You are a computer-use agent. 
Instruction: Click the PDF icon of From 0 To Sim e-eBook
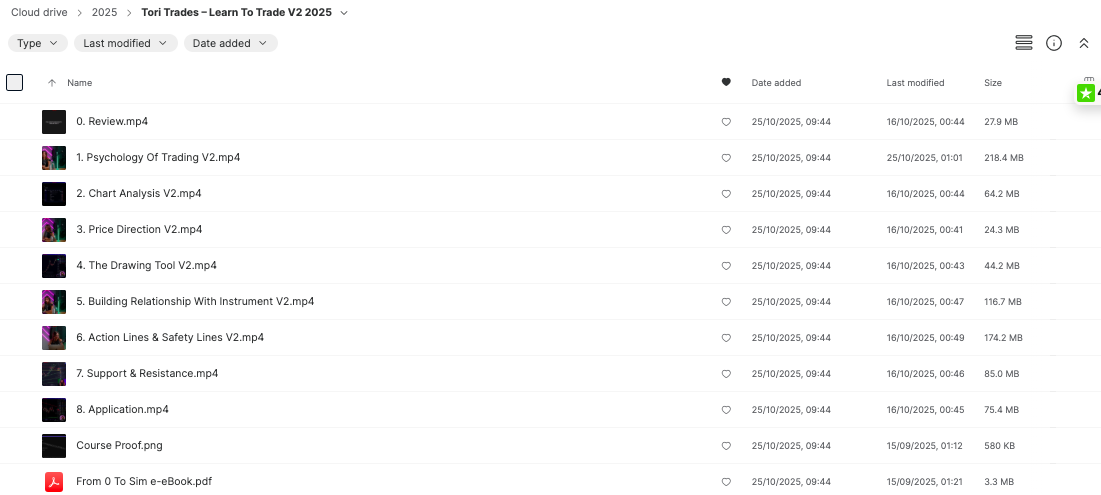pos(54,482)
